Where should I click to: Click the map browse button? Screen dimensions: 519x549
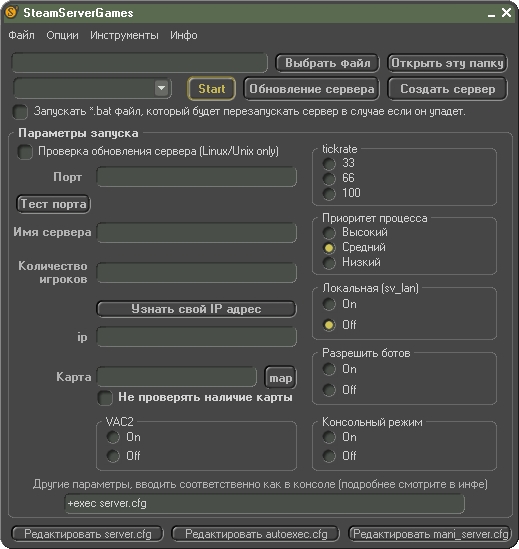tap(280, 377)
